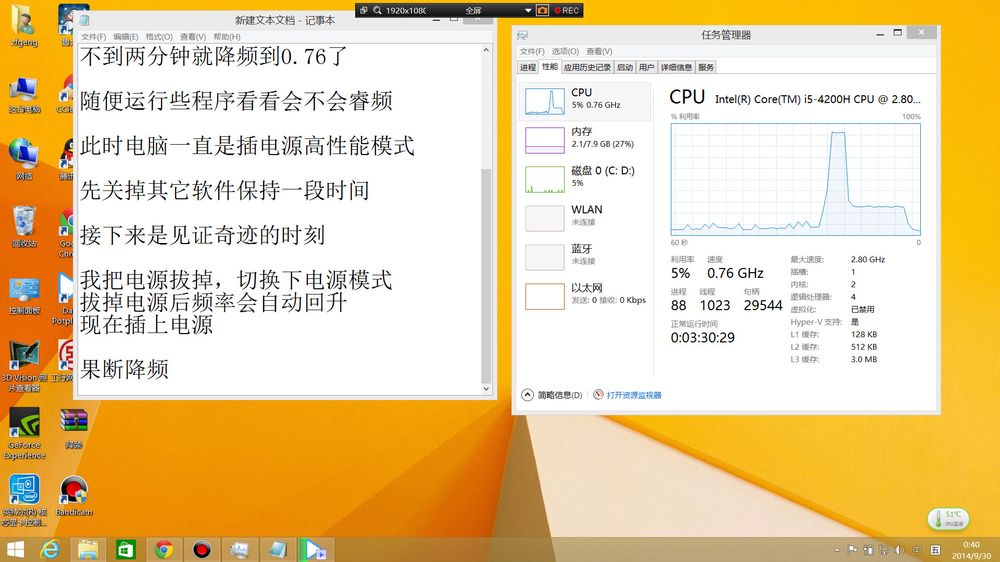
Task: Open Notepad 帮助(H) menu
Action: (x=226, y=36)
